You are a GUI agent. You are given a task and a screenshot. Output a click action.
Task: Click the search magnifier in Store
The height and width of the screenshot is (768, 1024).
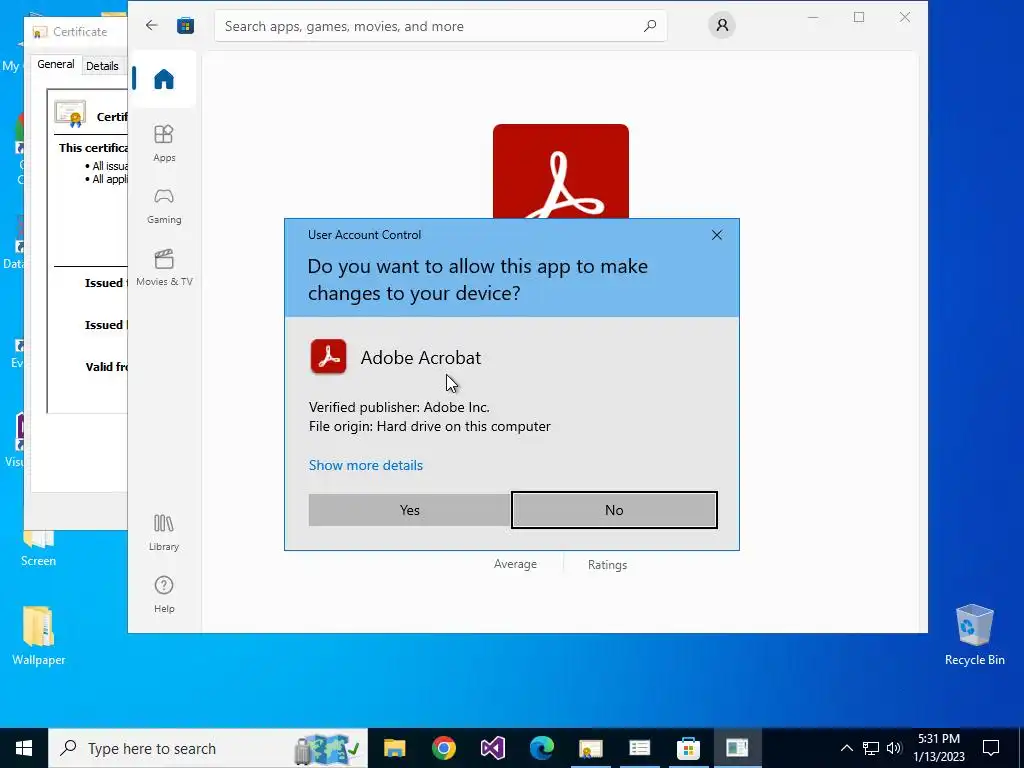click(x=650, y=26)
